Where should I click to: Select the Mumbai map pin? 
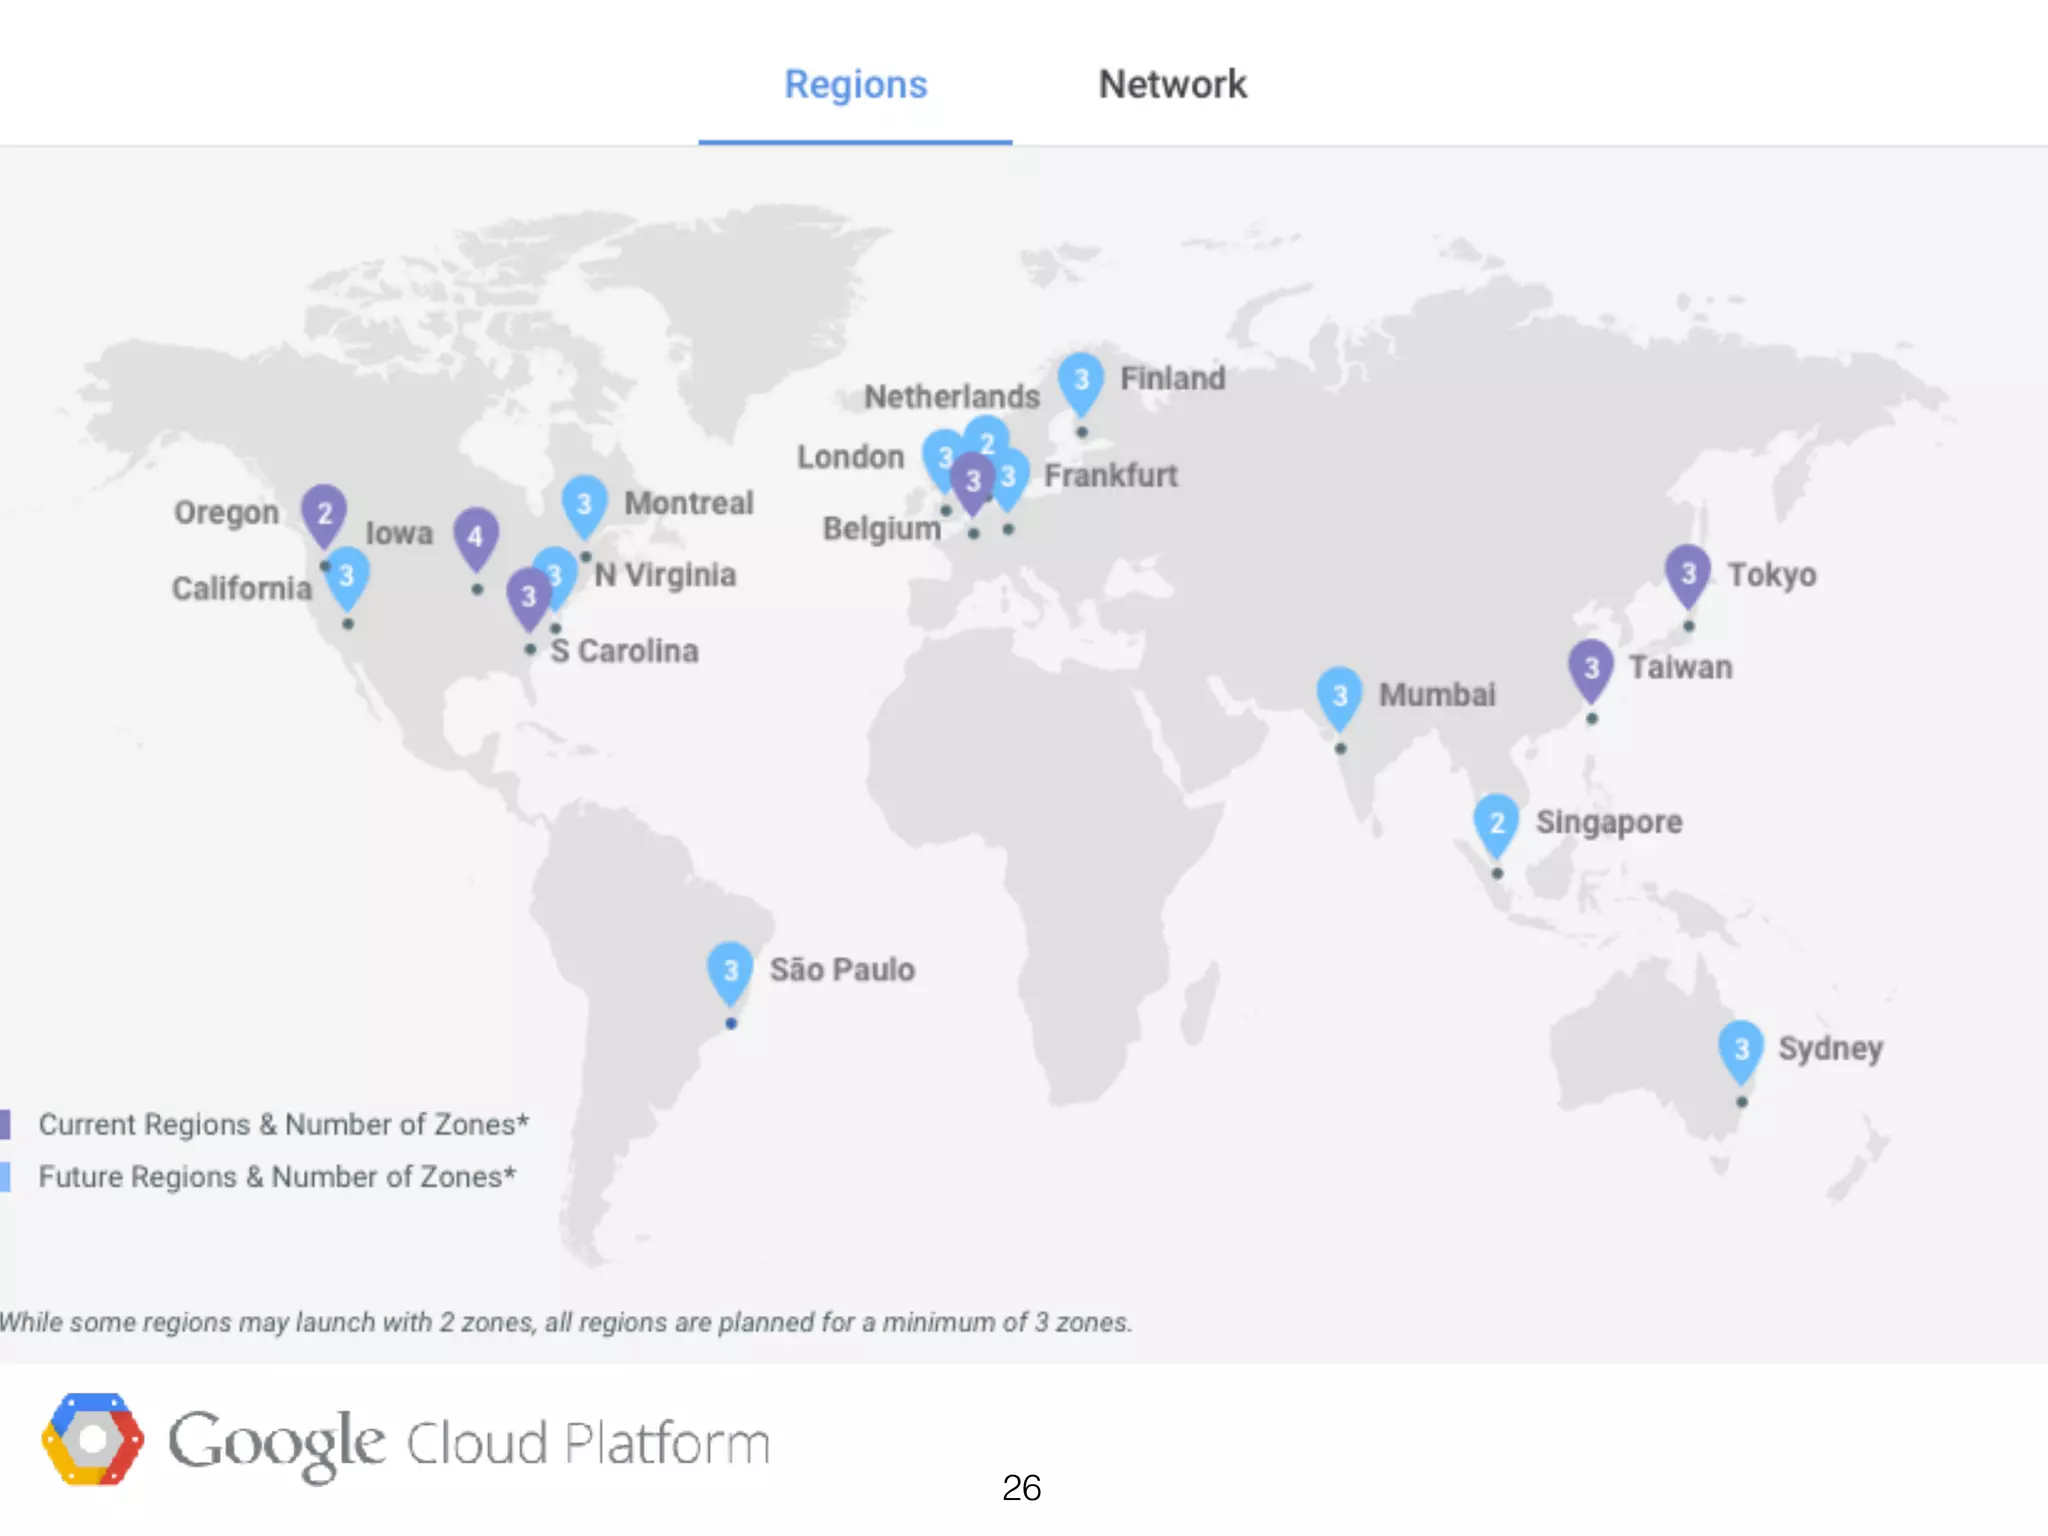click(1340, 695)
